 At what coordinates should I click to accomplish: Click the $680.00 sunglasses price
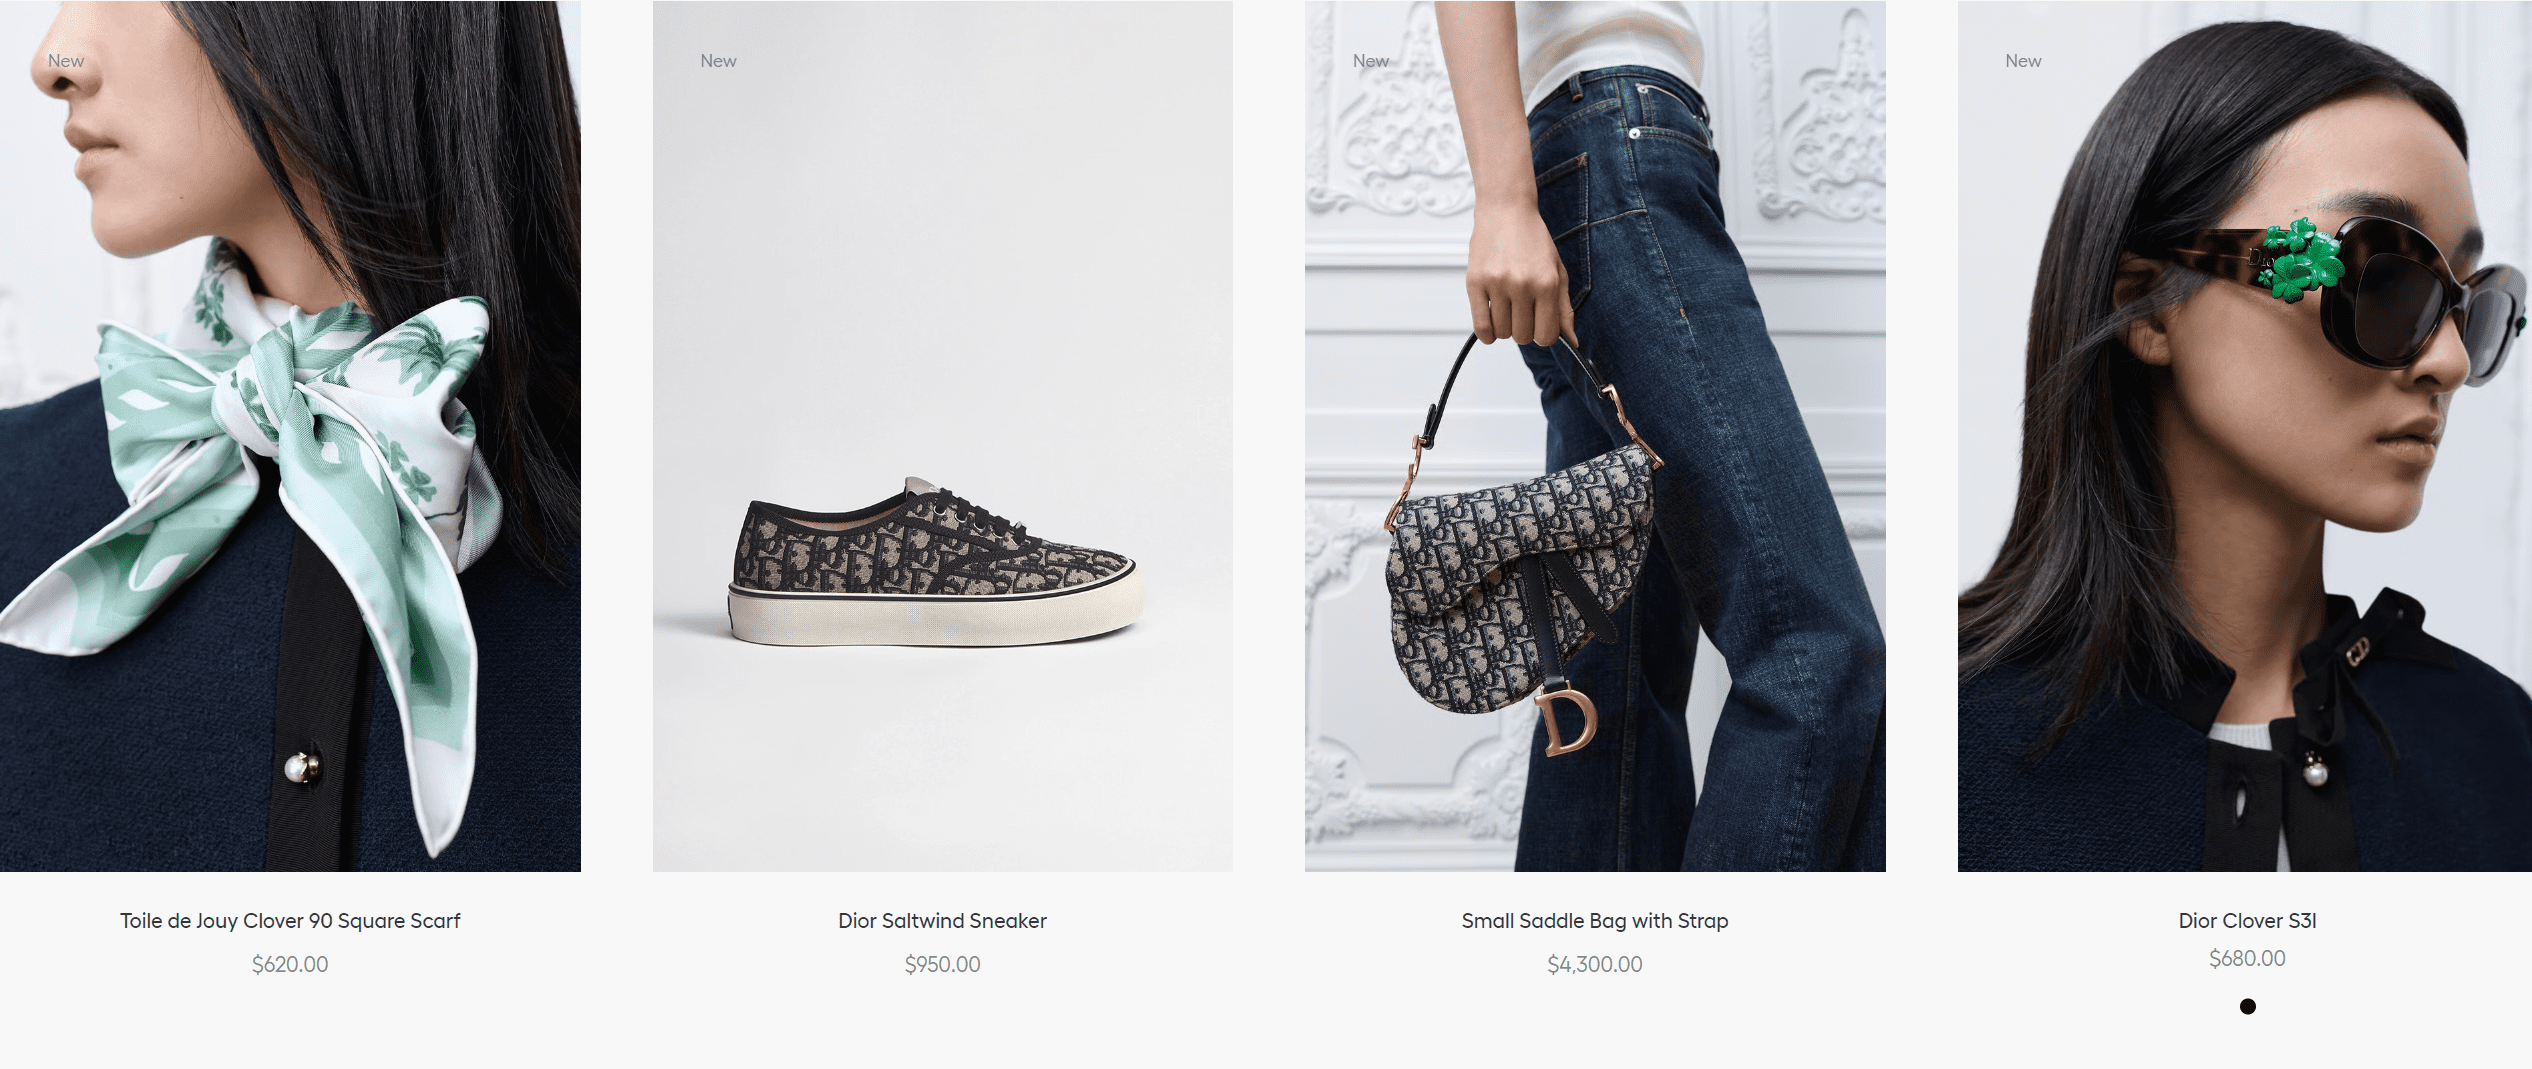click(2248, 958)
